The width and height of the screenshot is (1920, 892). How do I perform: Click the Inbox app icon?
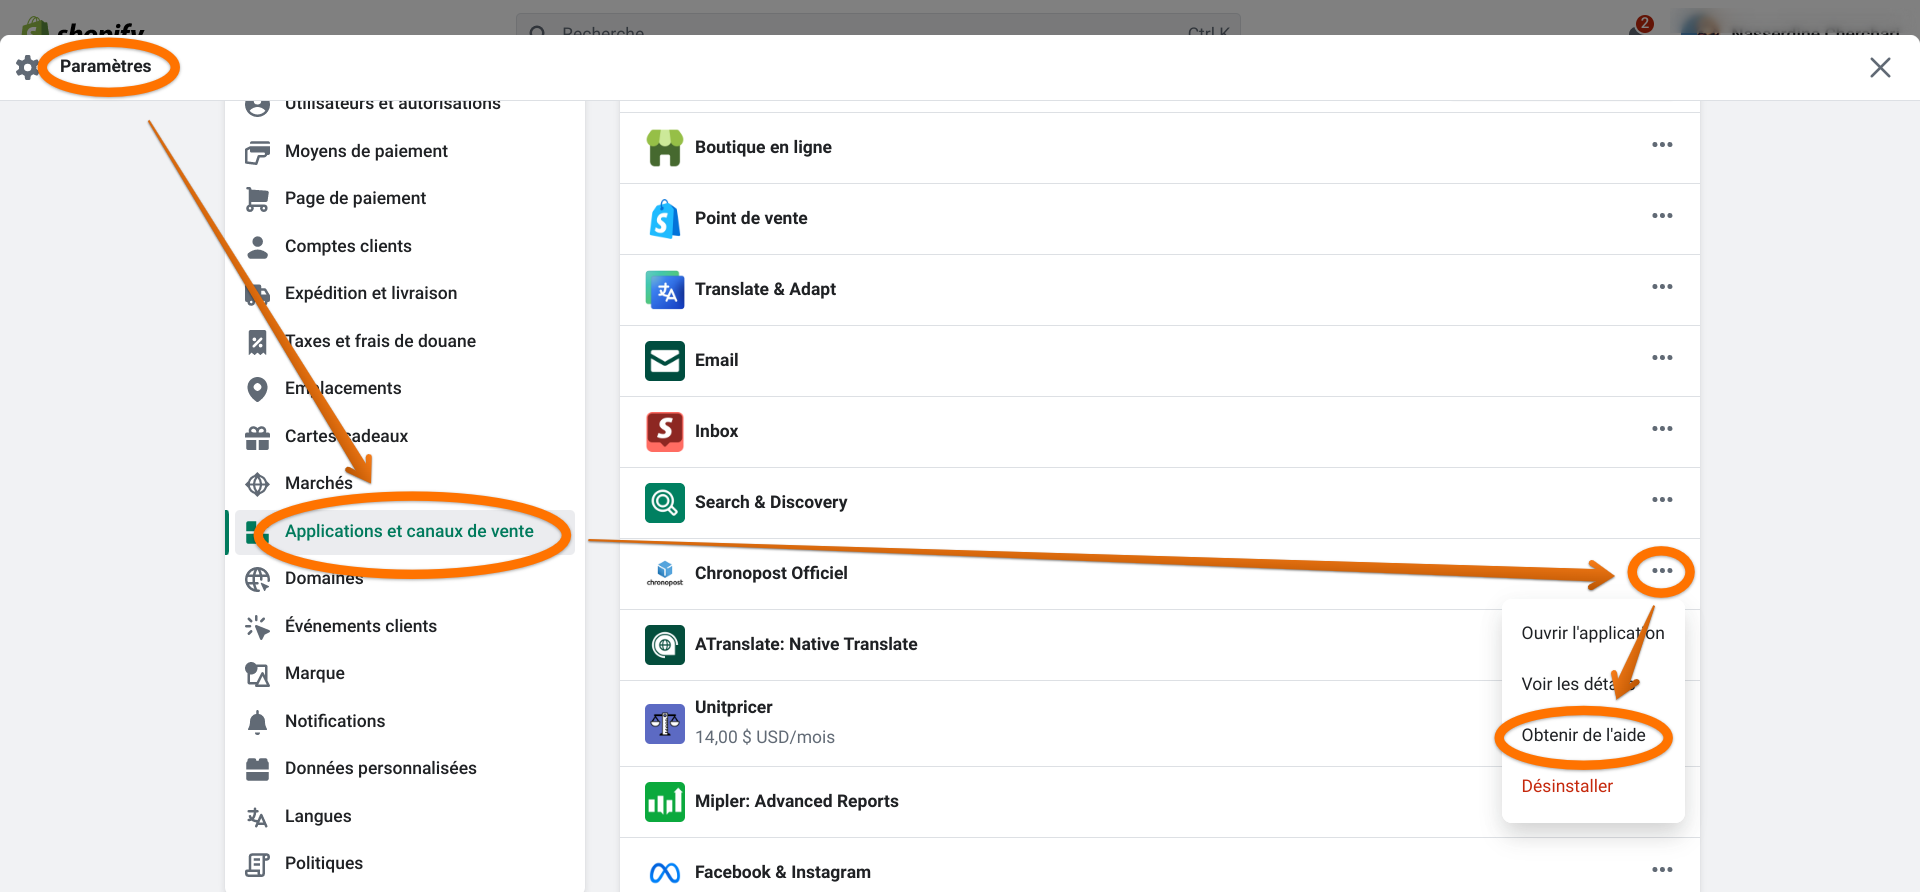point(665,432)
